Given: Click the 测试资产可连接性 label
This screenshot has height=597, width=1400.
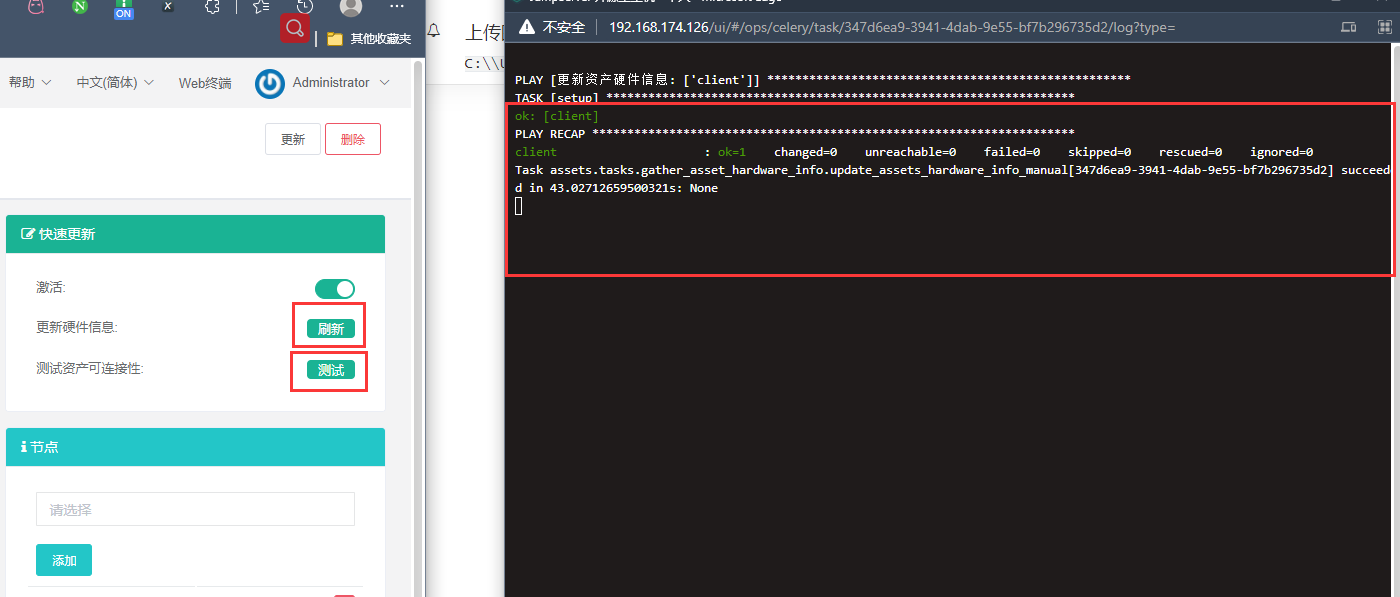Looking at the screenshot, I should pos(90,368).
